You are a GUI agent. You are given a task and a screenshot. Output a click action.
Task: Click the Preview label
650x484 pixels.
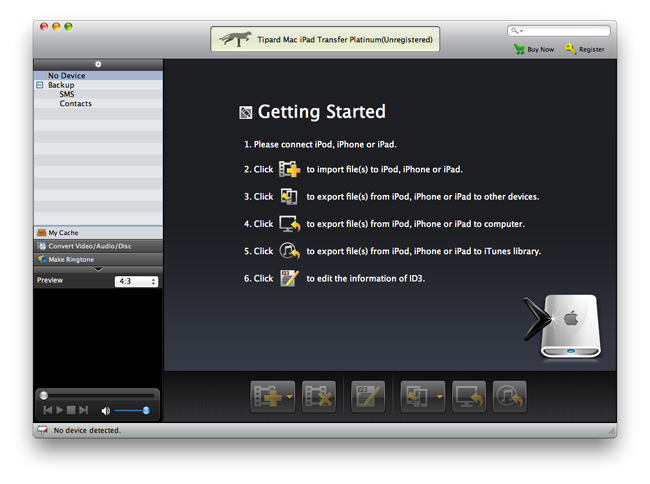pyautogui.click(x=50, y=280)
